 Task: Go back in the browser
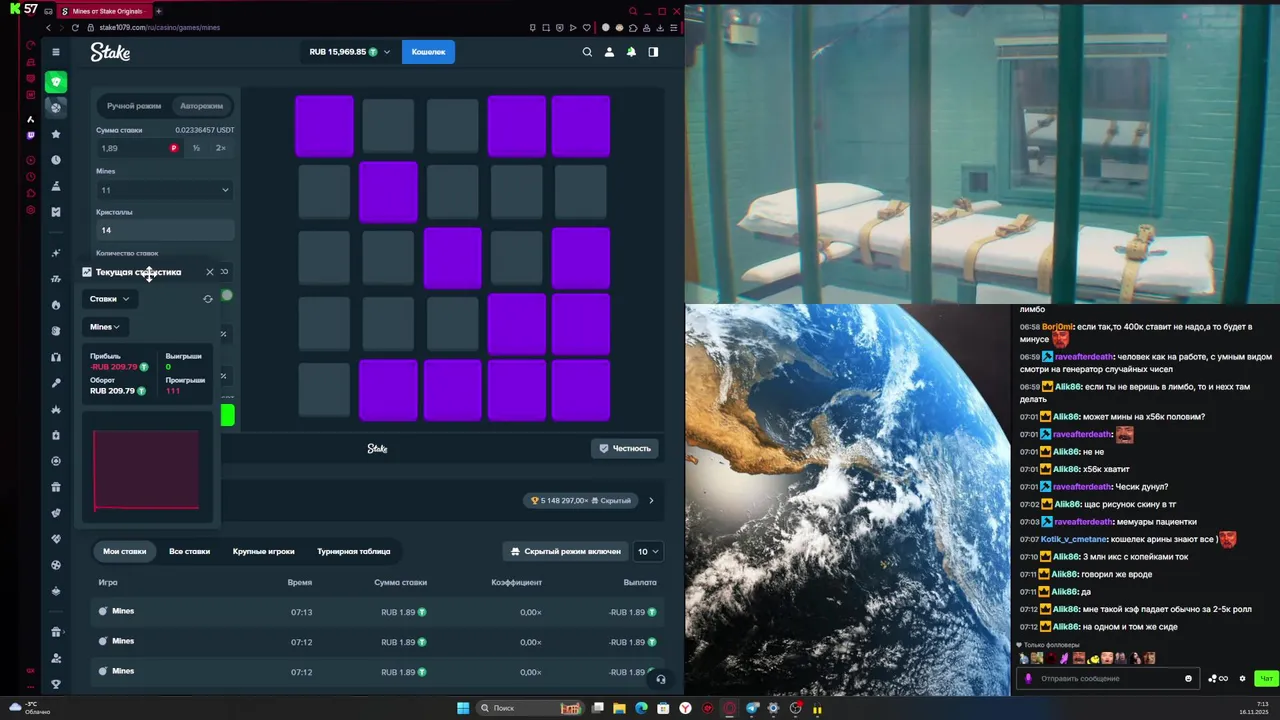(x=48, y=27)
